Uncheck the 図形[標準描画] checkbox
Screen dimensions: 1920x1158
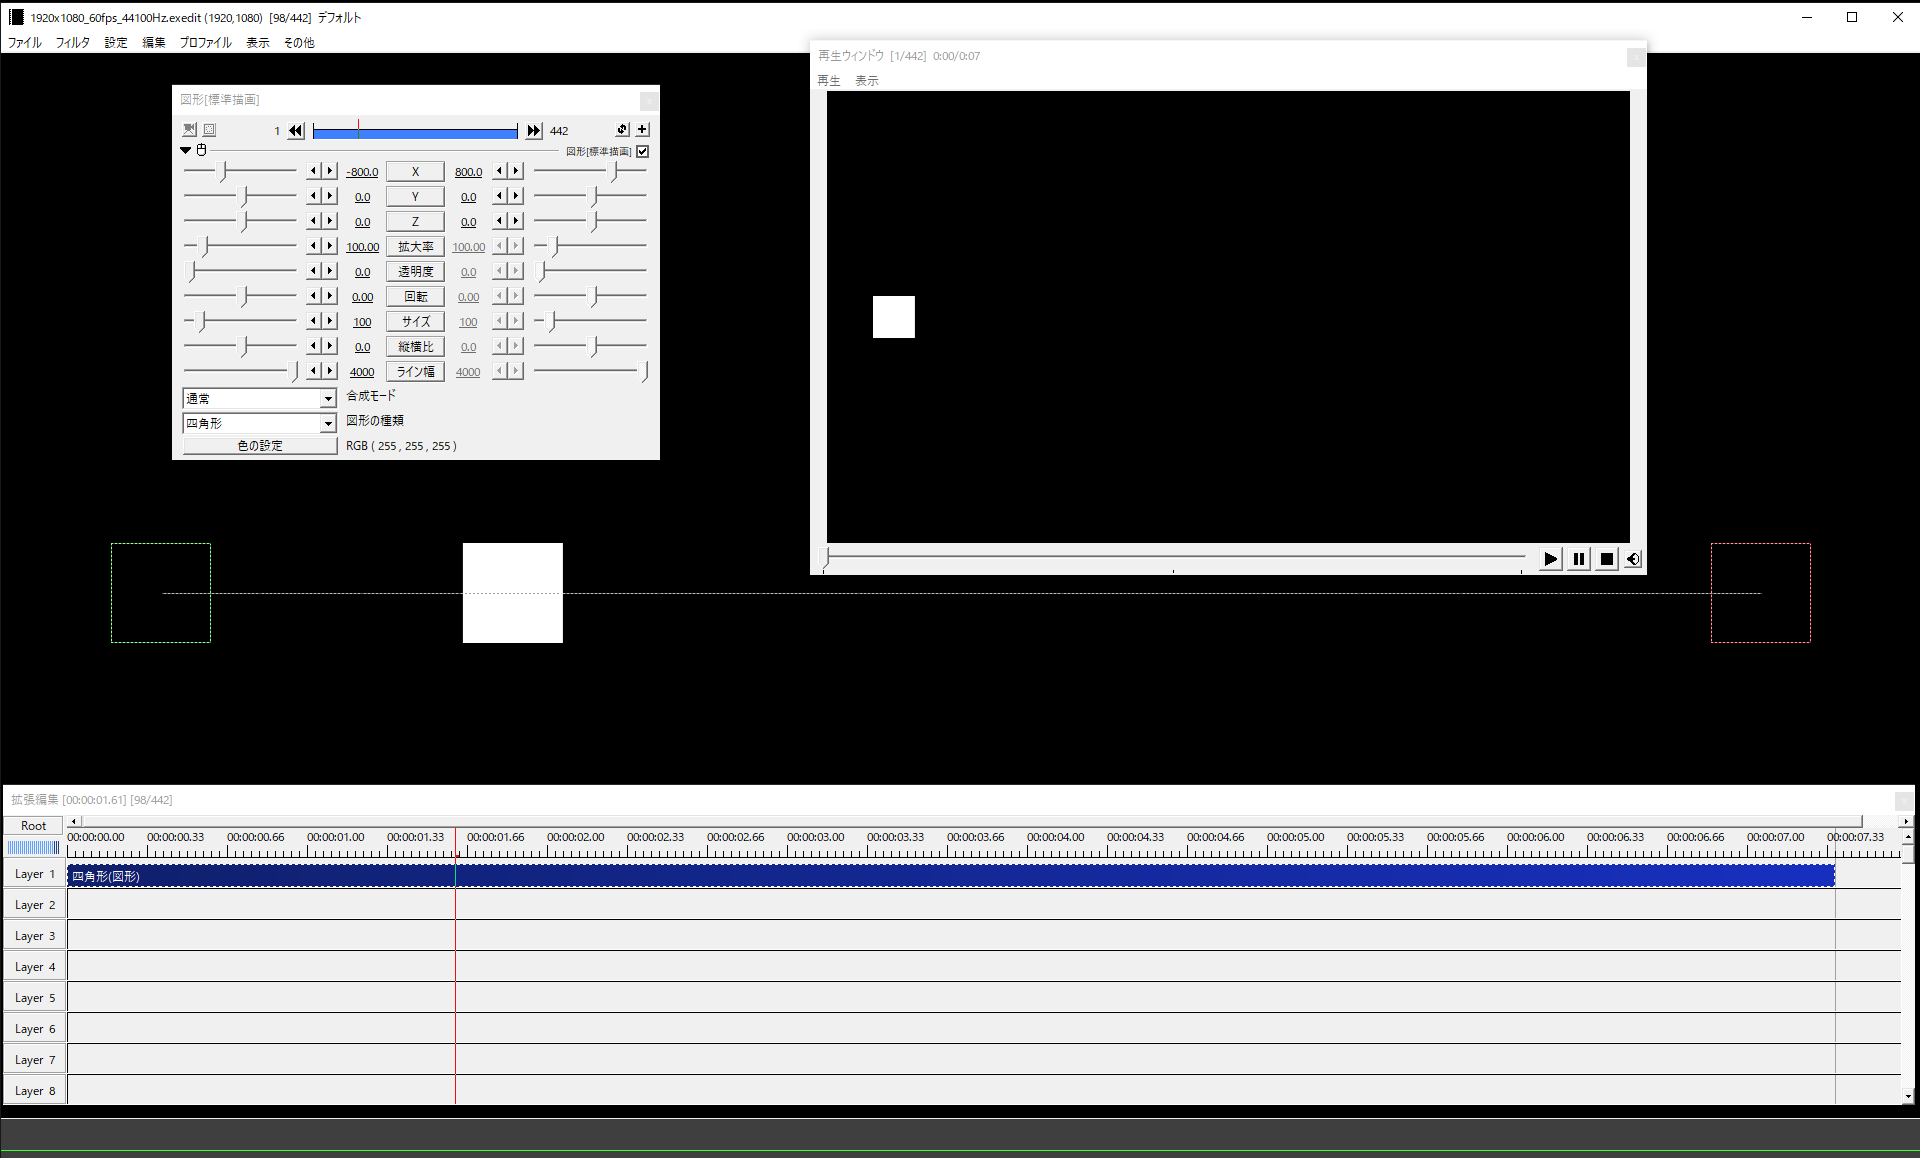(x=643, y=152)
